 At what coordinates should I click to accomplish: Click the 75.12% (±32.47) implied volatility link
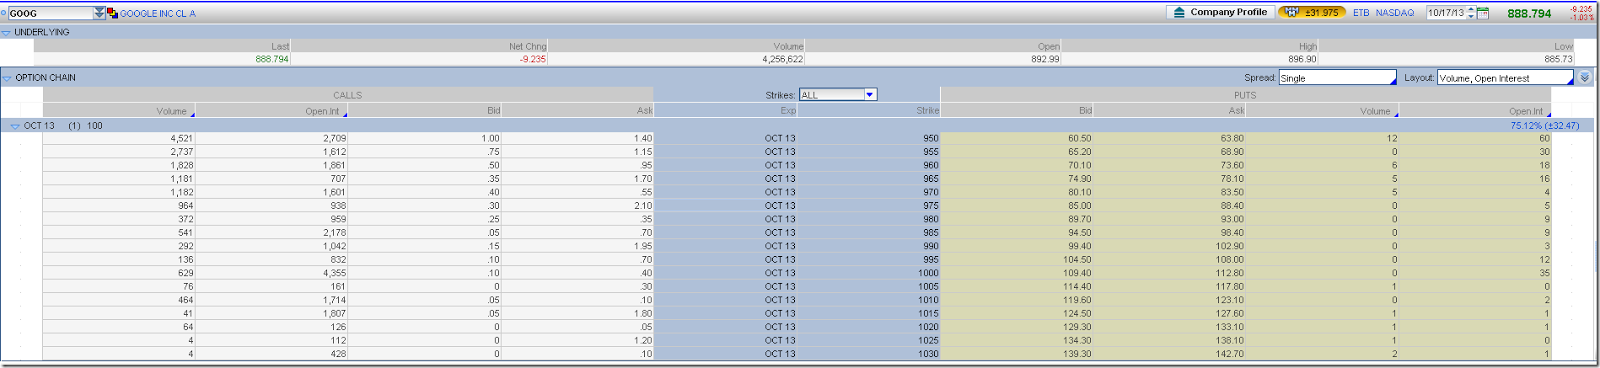coord(1545,126)
